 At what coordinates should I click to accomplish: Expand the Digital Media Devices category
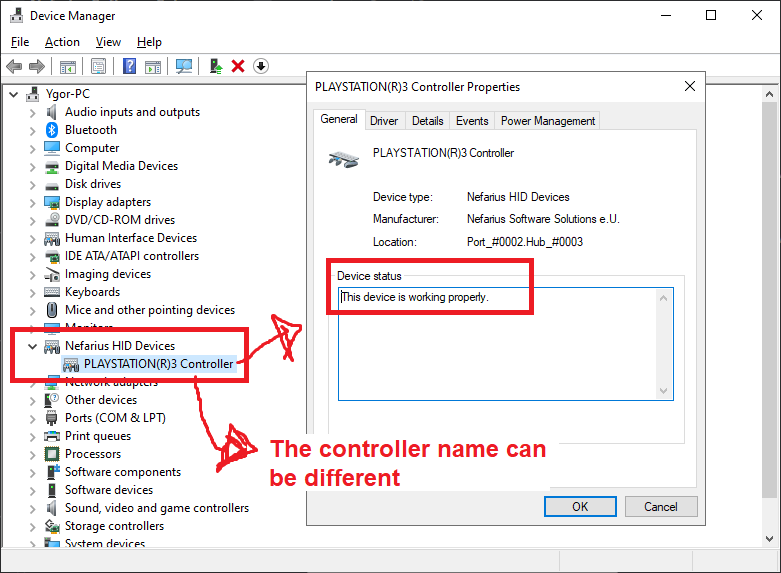(x=32, y=167)
